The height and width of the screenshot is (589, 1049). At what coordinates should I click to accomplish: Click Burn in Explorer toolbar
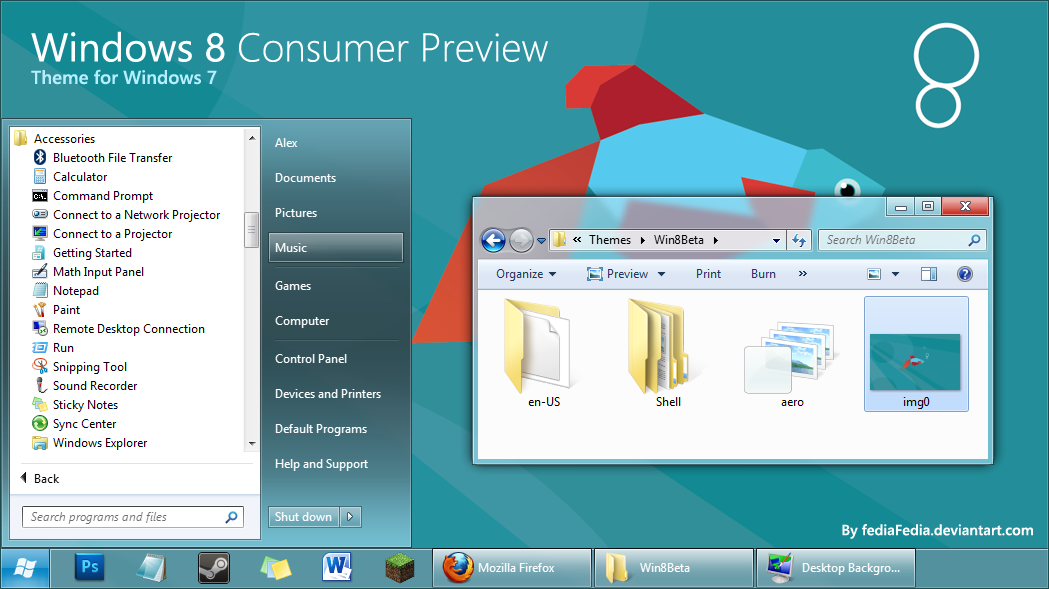[x=763, y=274]
